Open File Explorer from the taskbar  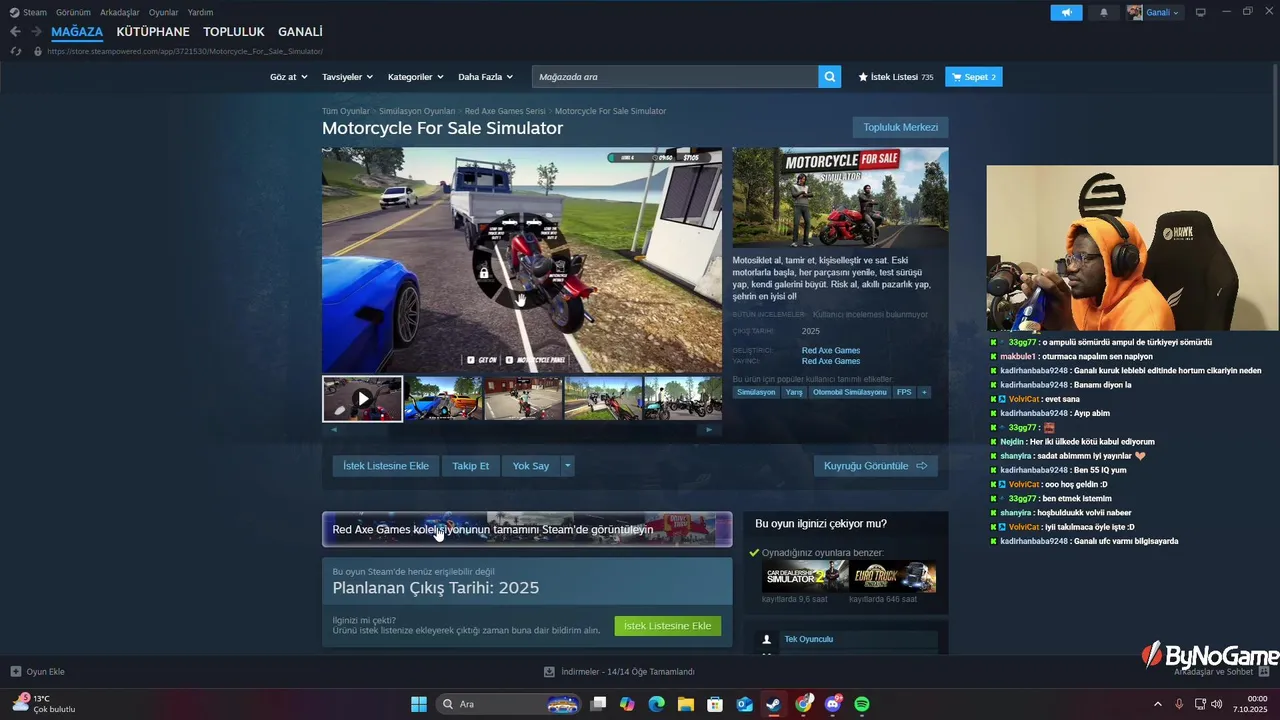(x=686, y=704)
